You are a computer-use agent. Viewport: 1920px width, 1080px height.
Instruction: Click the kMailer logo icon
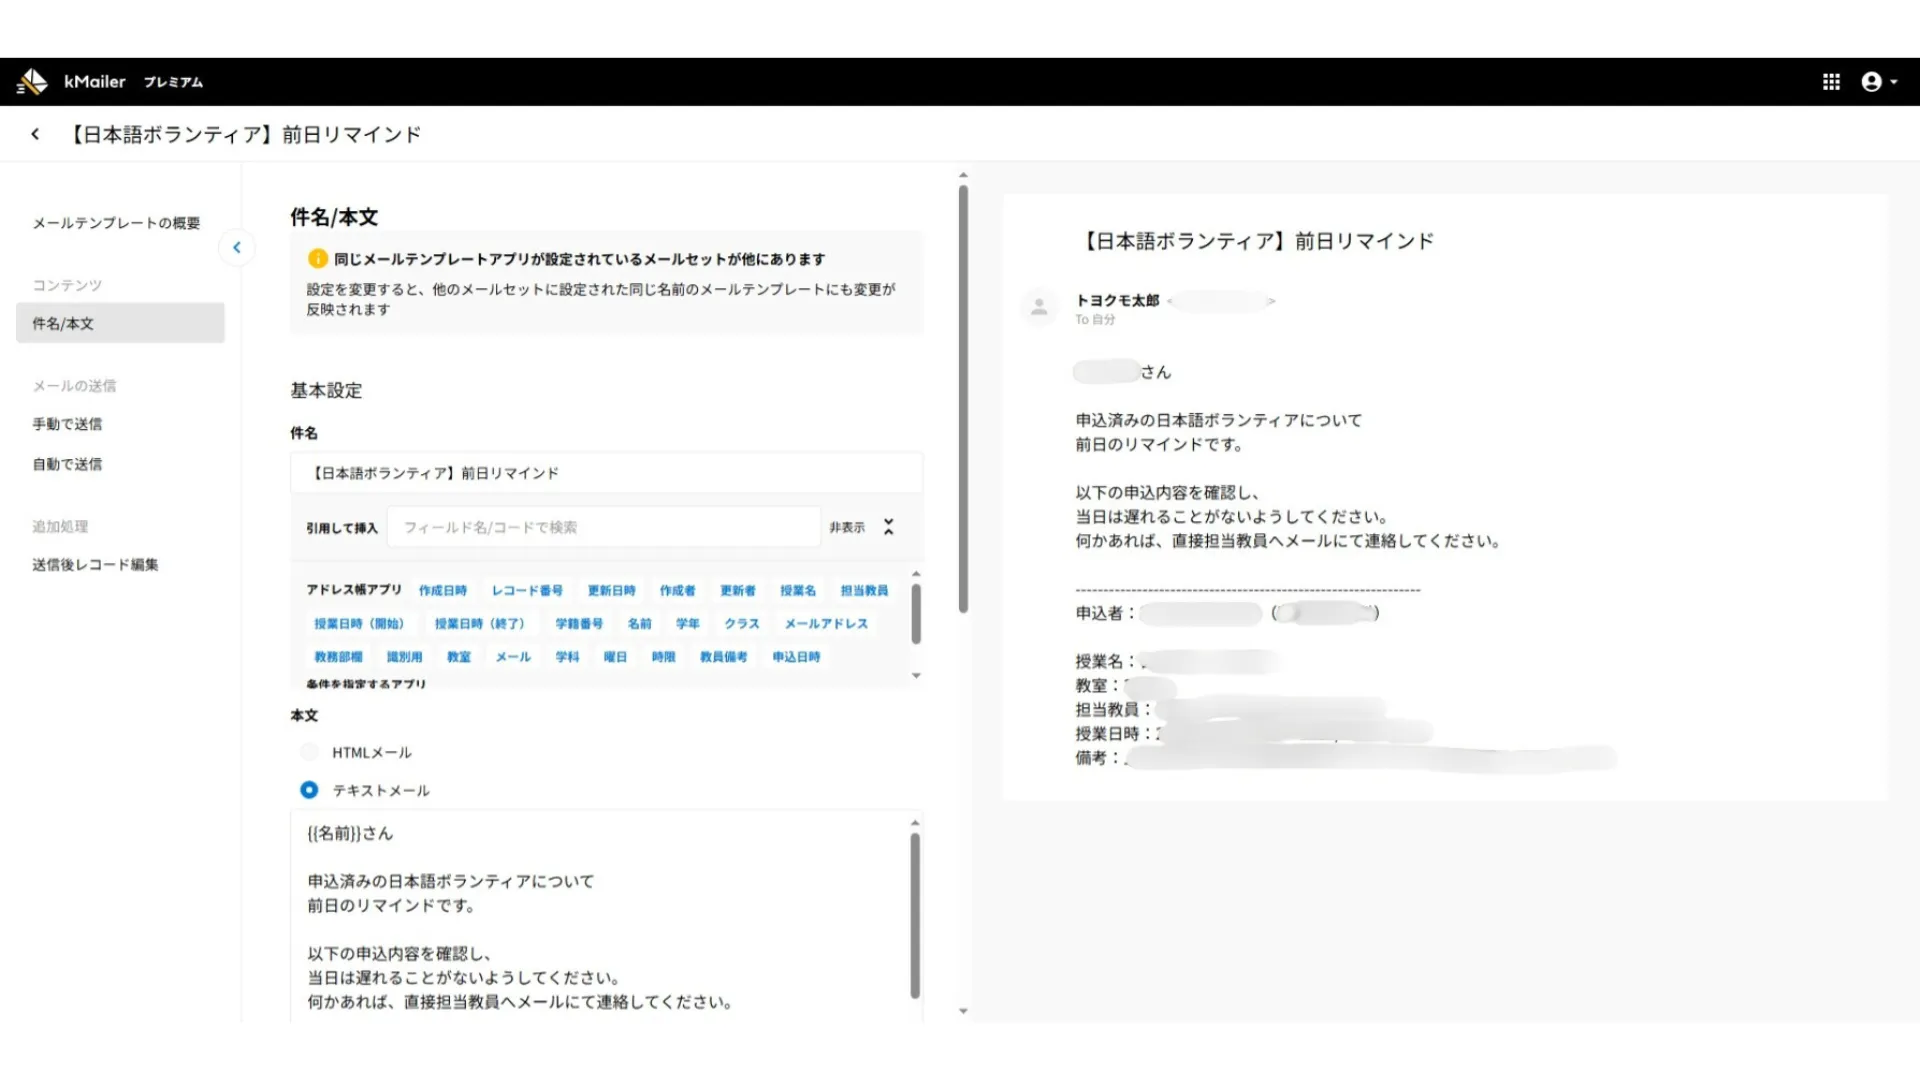pos(32,82)
